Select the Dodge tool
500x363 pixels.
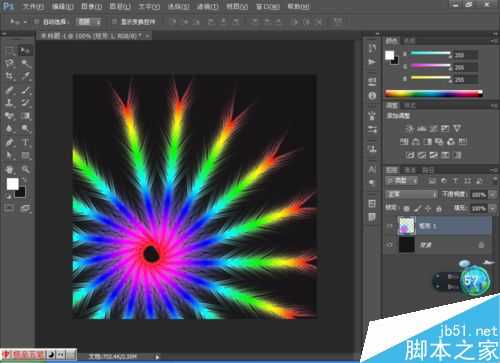[25, 129]
